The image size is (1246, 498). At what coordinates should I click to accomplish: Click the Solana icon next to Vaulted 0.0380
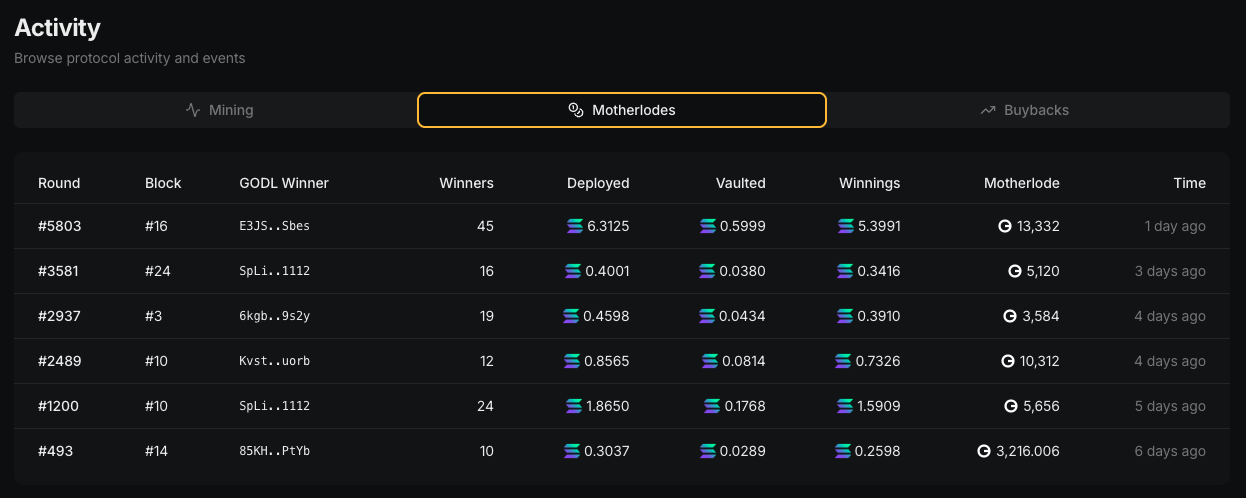coord(708,271)
